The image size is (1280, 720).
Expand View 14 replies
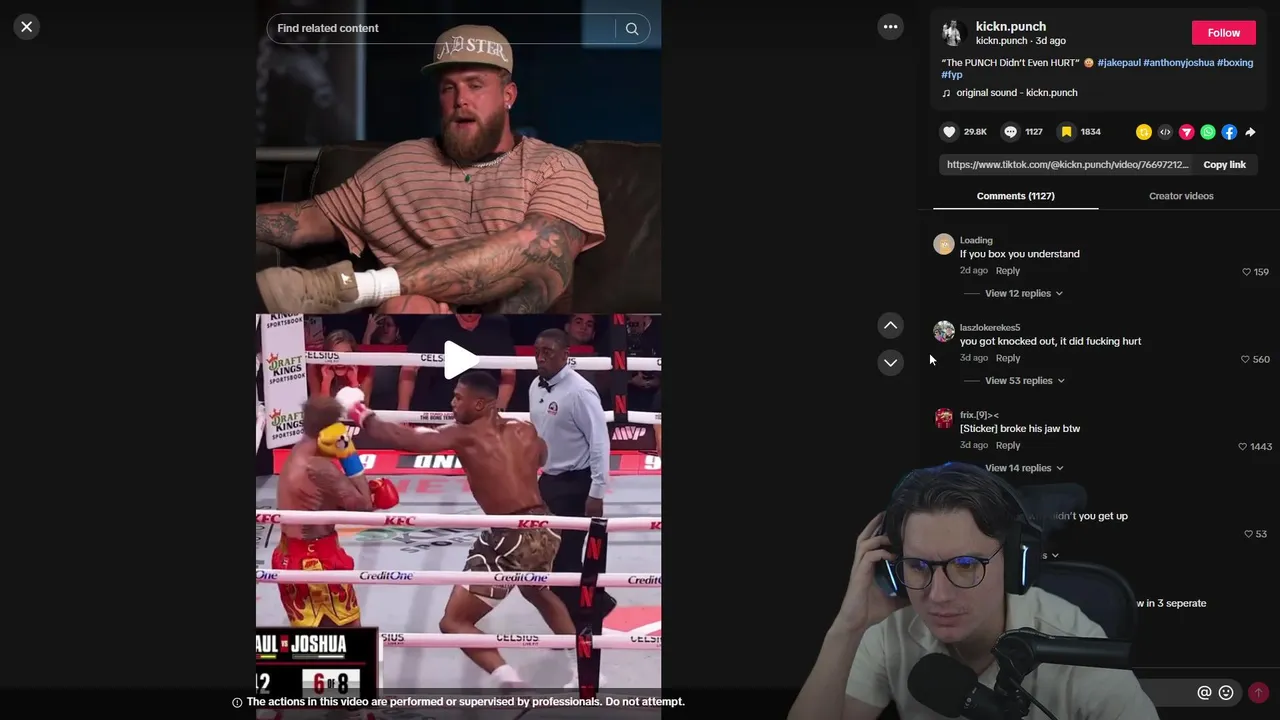(x=1023, y=468)
